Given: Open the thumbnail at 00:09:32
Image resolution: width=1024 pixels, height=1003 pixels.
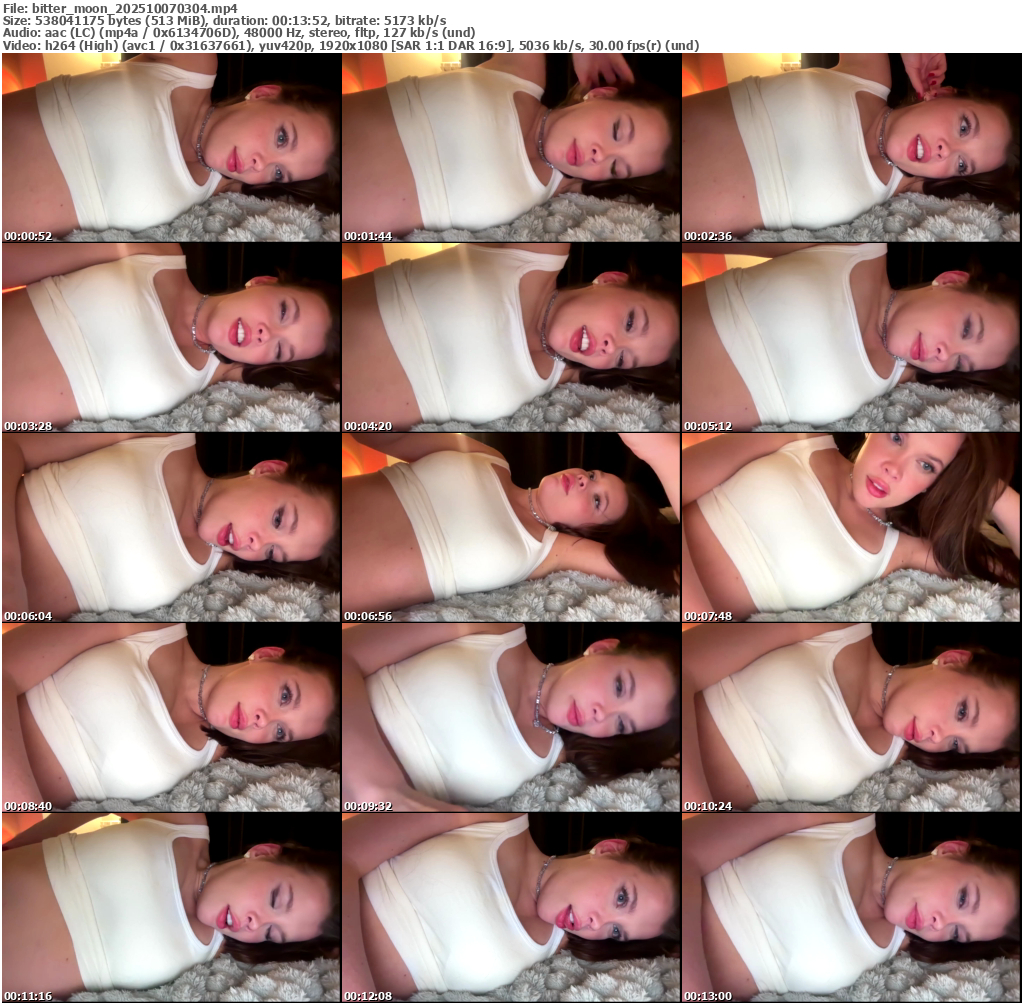Looking at the screenshot, I should pyautogui.click(x=511, y=718).
